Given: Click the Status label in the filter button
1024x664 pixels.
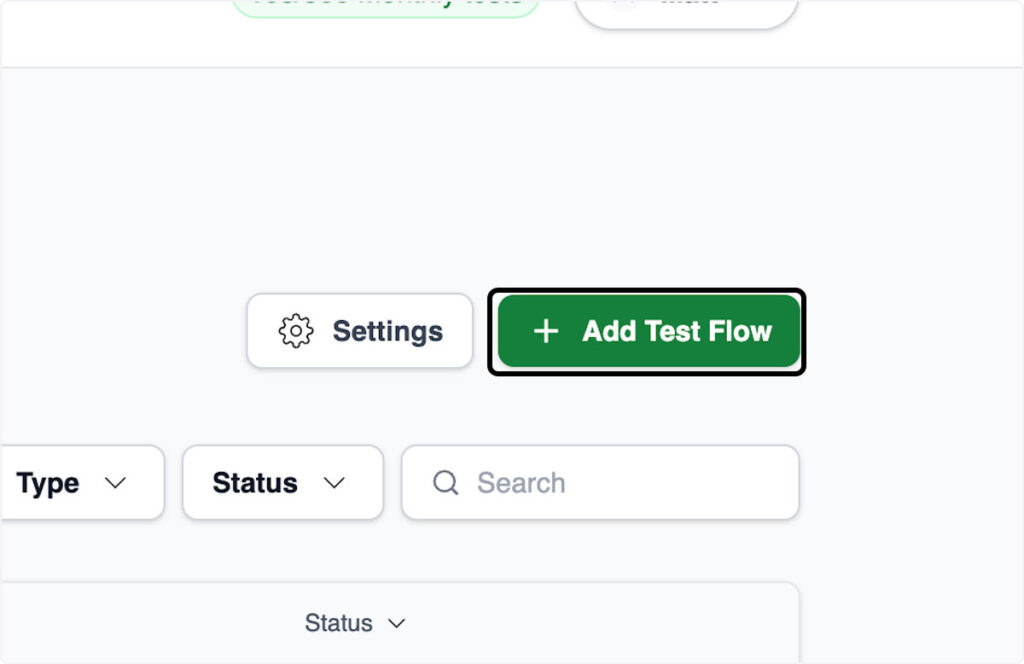Looking at the screenshot, I should pyautogui.click(x=255, y=483).
